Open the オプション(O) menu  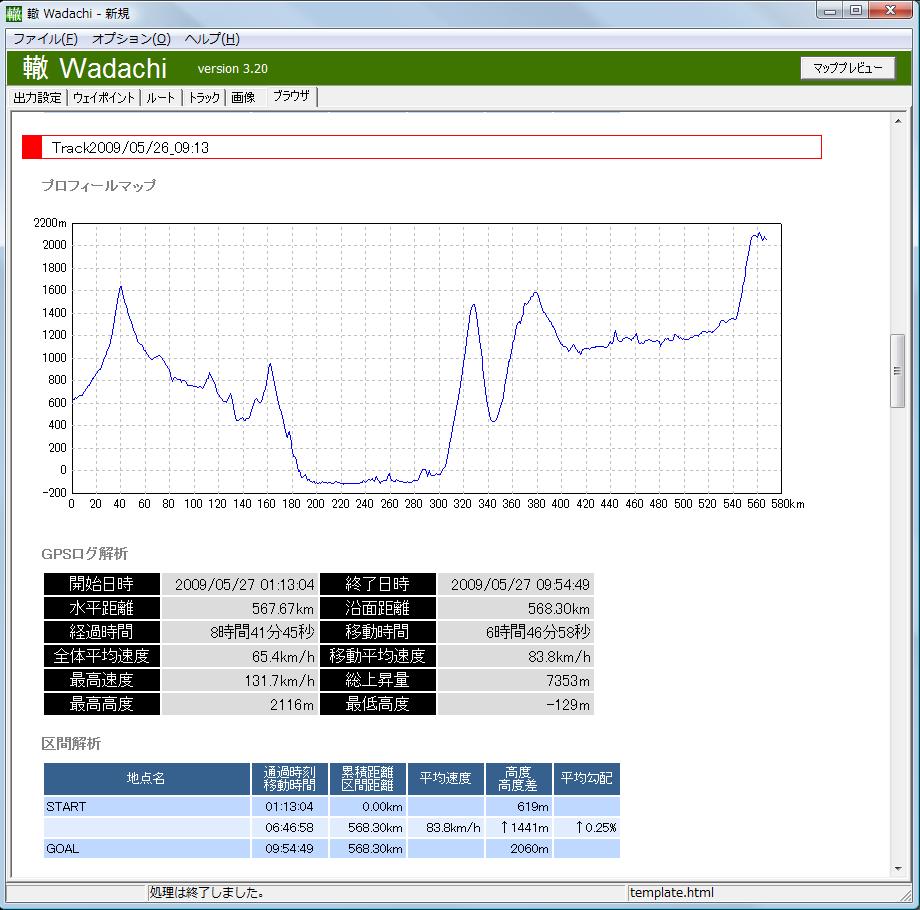click(131, 39)
